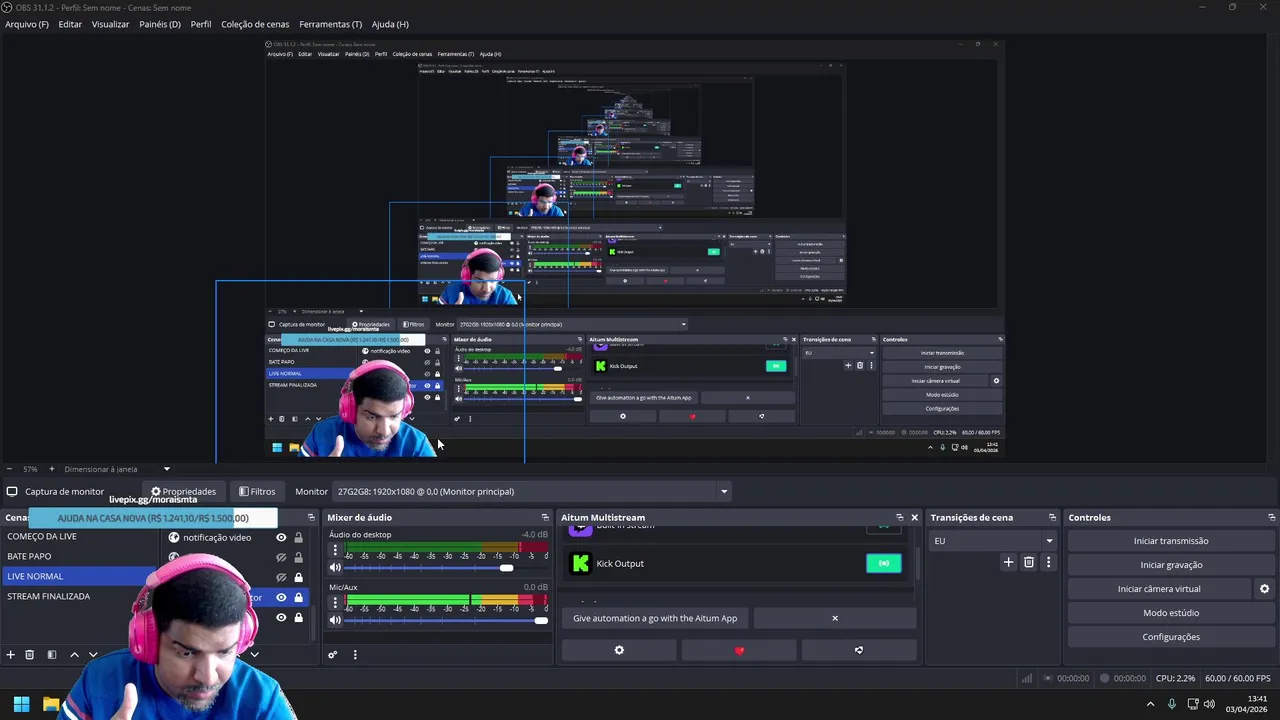
Task: Open the EU transition dropdown
Action: [992, 541]
